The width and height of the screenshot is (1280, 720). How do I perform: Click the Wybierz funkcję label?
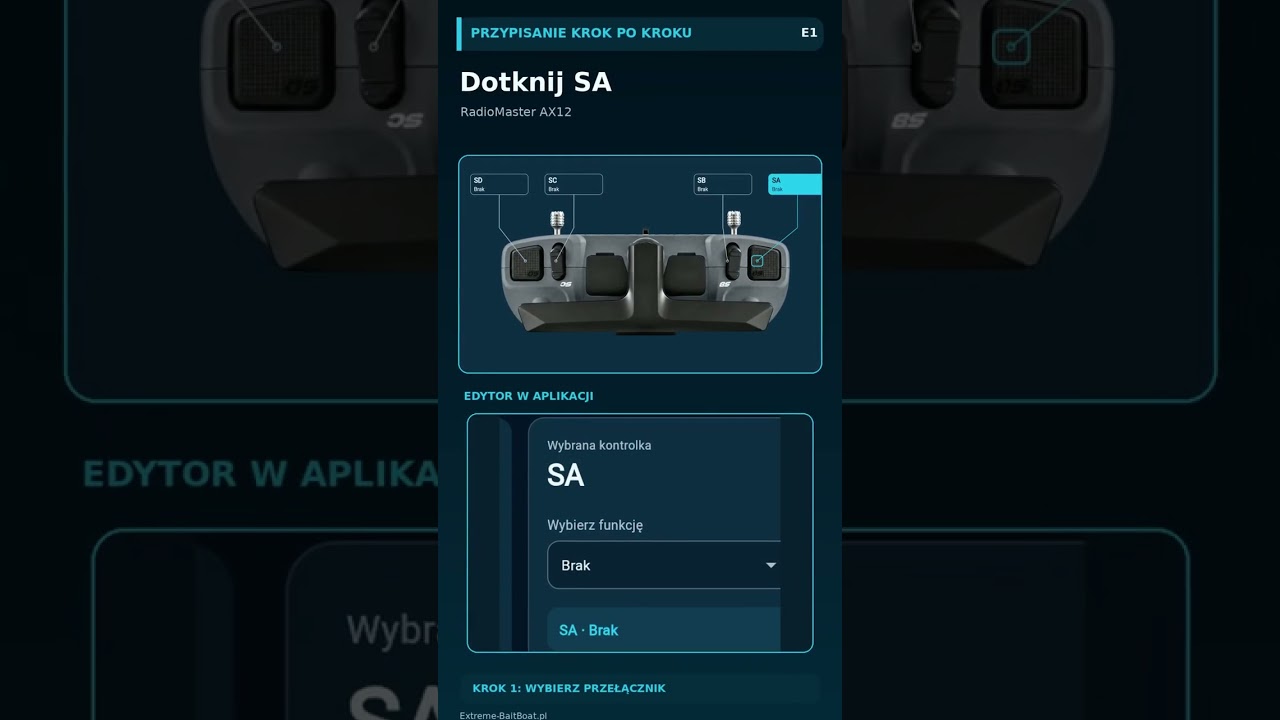tap(595, 525)
